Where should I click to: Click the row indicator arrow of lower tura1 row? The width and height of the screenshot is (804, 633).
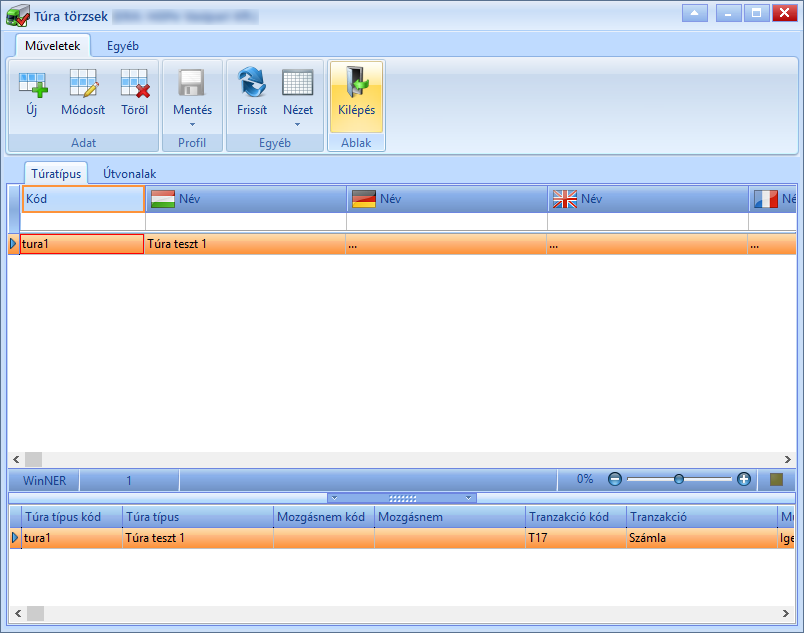pyautogui.click(x=15, y=538)
